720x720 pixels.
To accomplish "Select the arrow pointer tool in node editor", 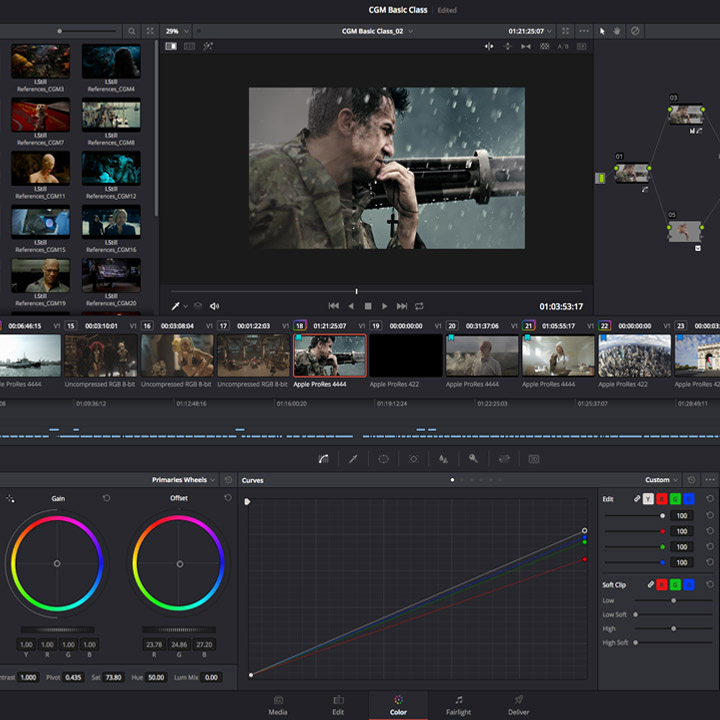I will (602, 31).
